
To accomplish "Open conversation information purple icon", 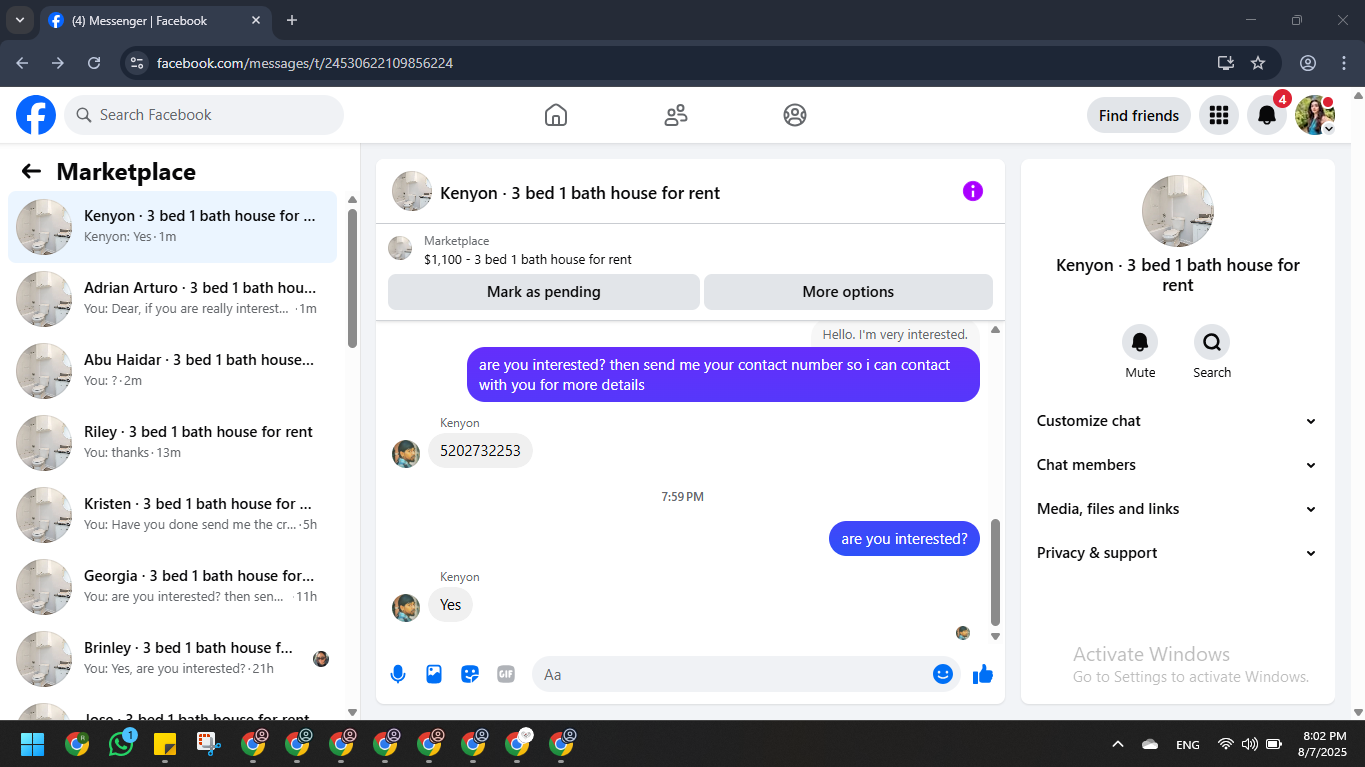I will pos(973,191).
